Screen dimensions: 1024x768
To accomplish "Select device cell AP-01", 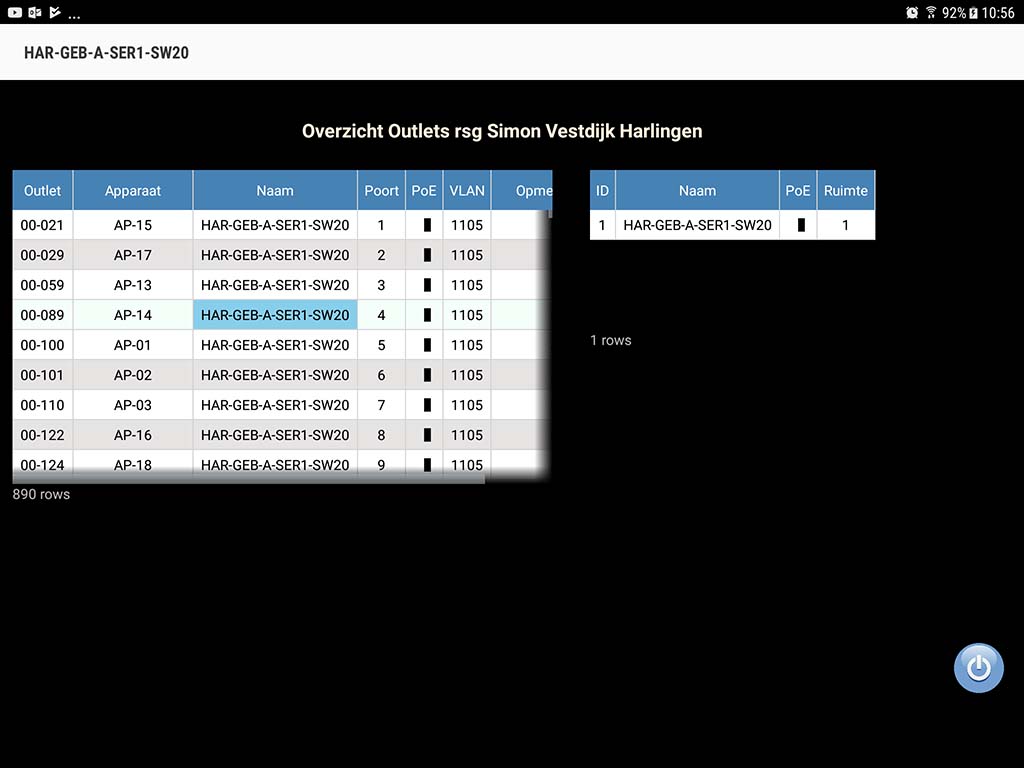I will (x=133, y=345).
